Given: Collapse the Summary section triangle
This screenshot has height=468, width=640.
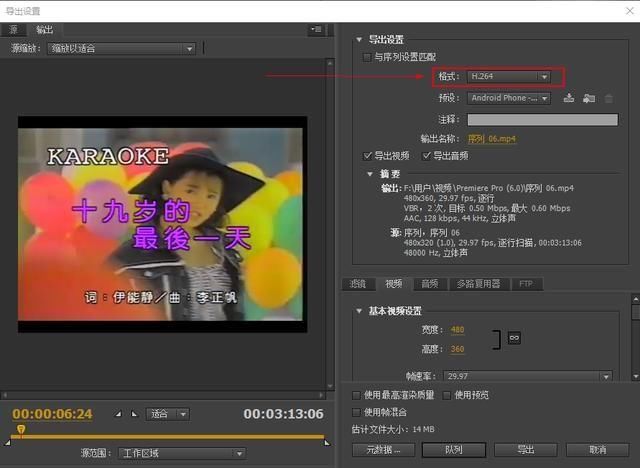Looking at the screenshot, I should 370,174.
